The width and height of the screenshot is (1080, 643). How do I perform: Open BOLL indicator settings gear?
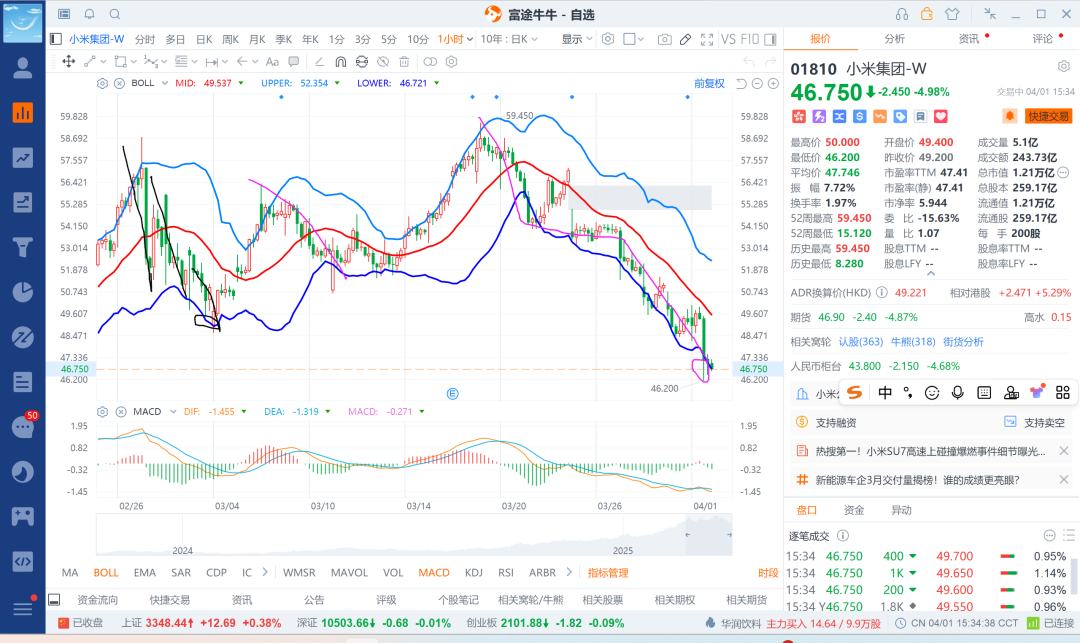tap(103, 83)
